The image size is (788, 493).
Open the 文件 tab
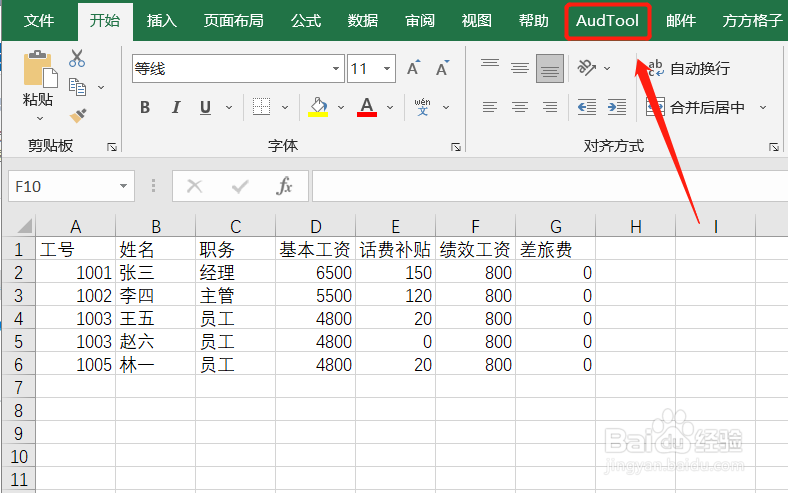(x=39, y=21)
